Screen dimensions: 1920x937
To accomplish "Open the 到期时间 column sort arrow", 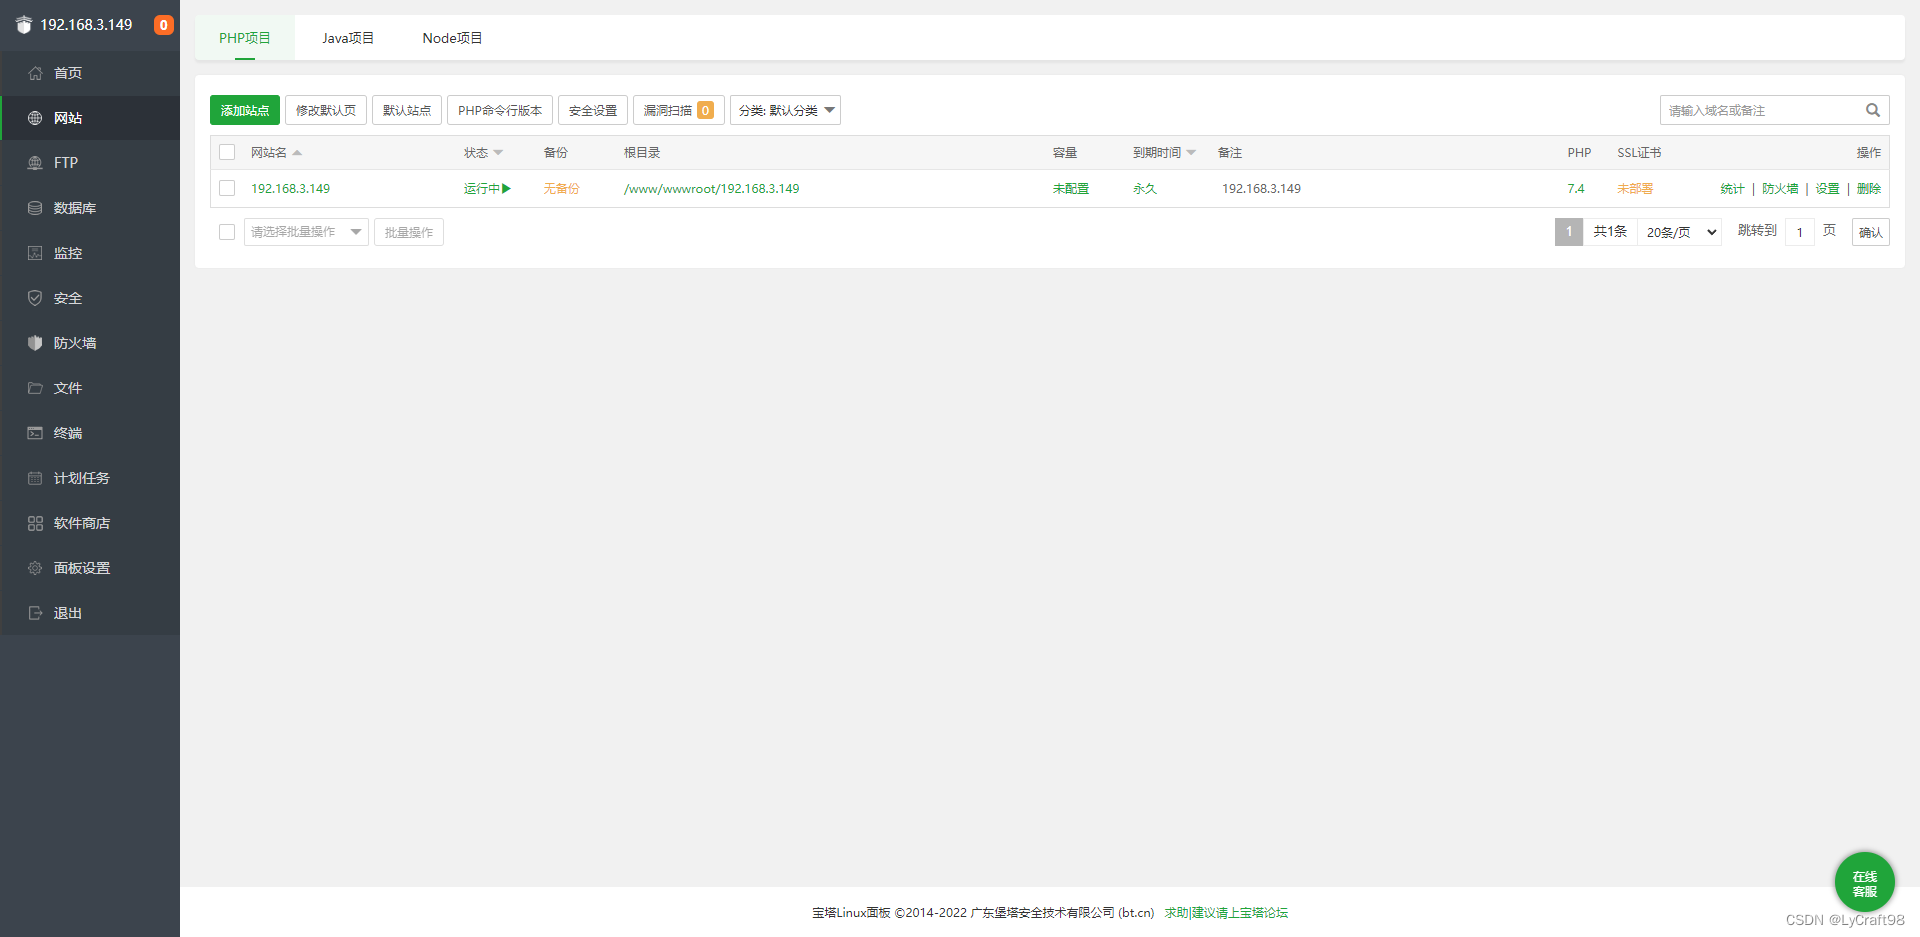I will [x=1191, y=153].
